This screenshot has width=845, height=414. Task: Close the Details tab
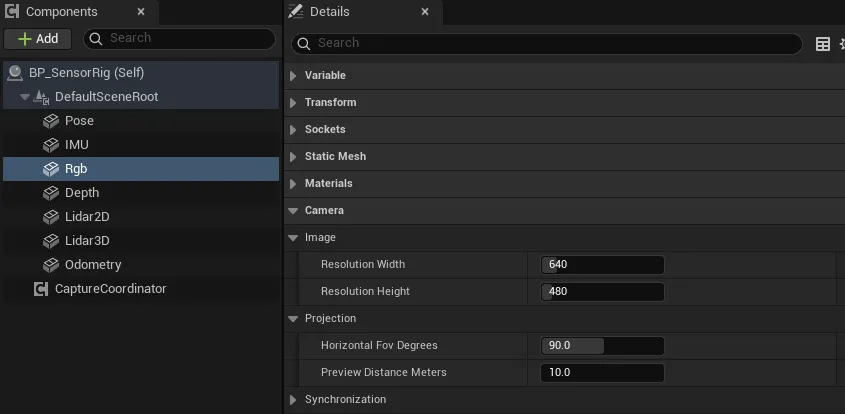425,11
